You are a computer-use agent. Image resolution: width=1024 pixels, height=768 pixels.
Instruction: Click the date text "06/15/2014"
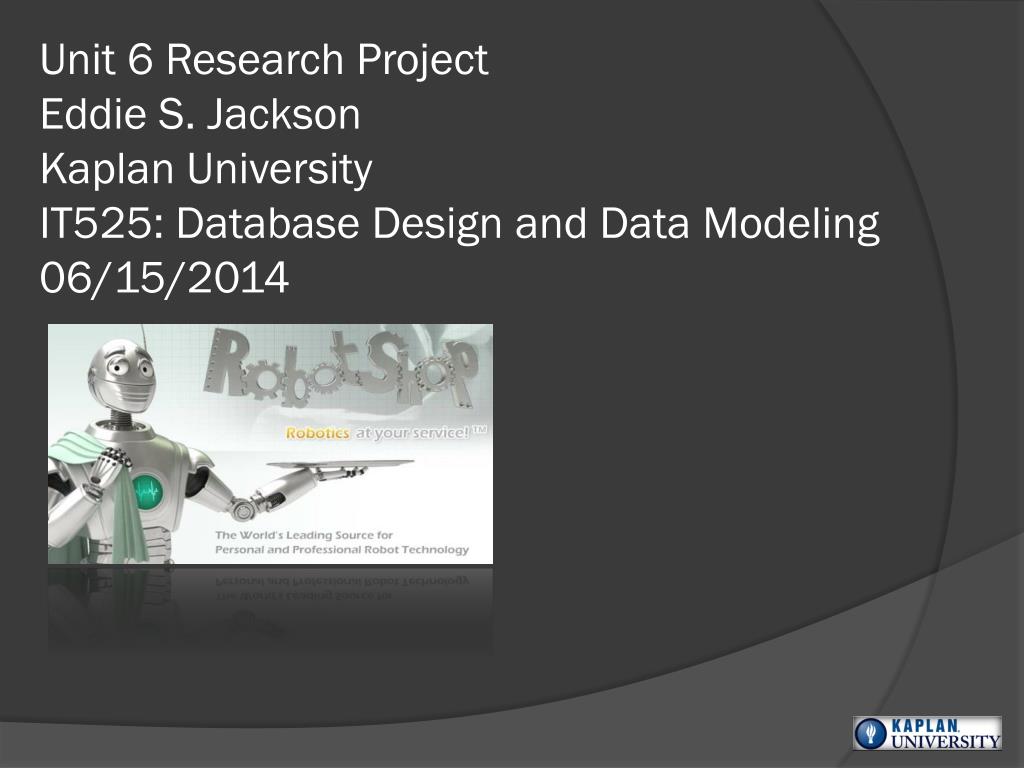click(165, 278)
